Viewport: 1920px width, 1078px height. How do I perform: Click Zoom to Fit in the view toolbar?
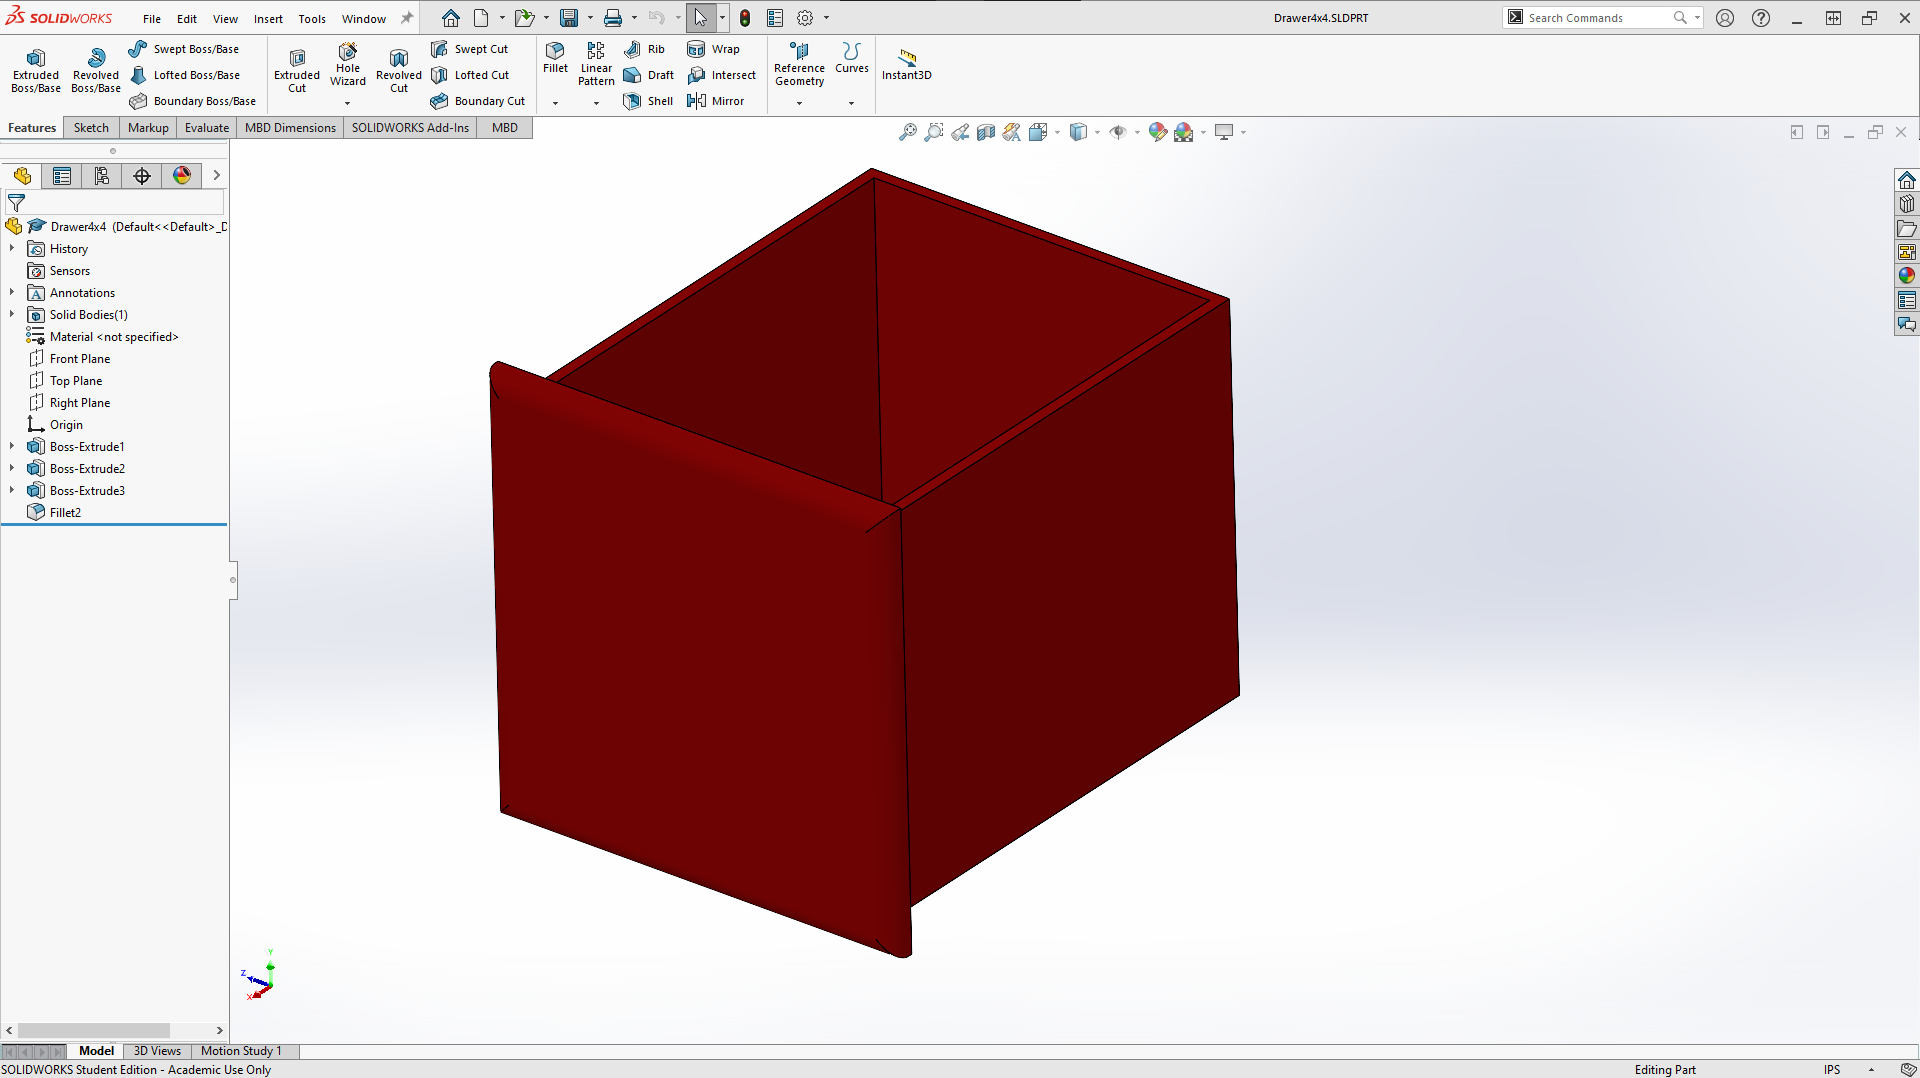(x=908, y=131)
